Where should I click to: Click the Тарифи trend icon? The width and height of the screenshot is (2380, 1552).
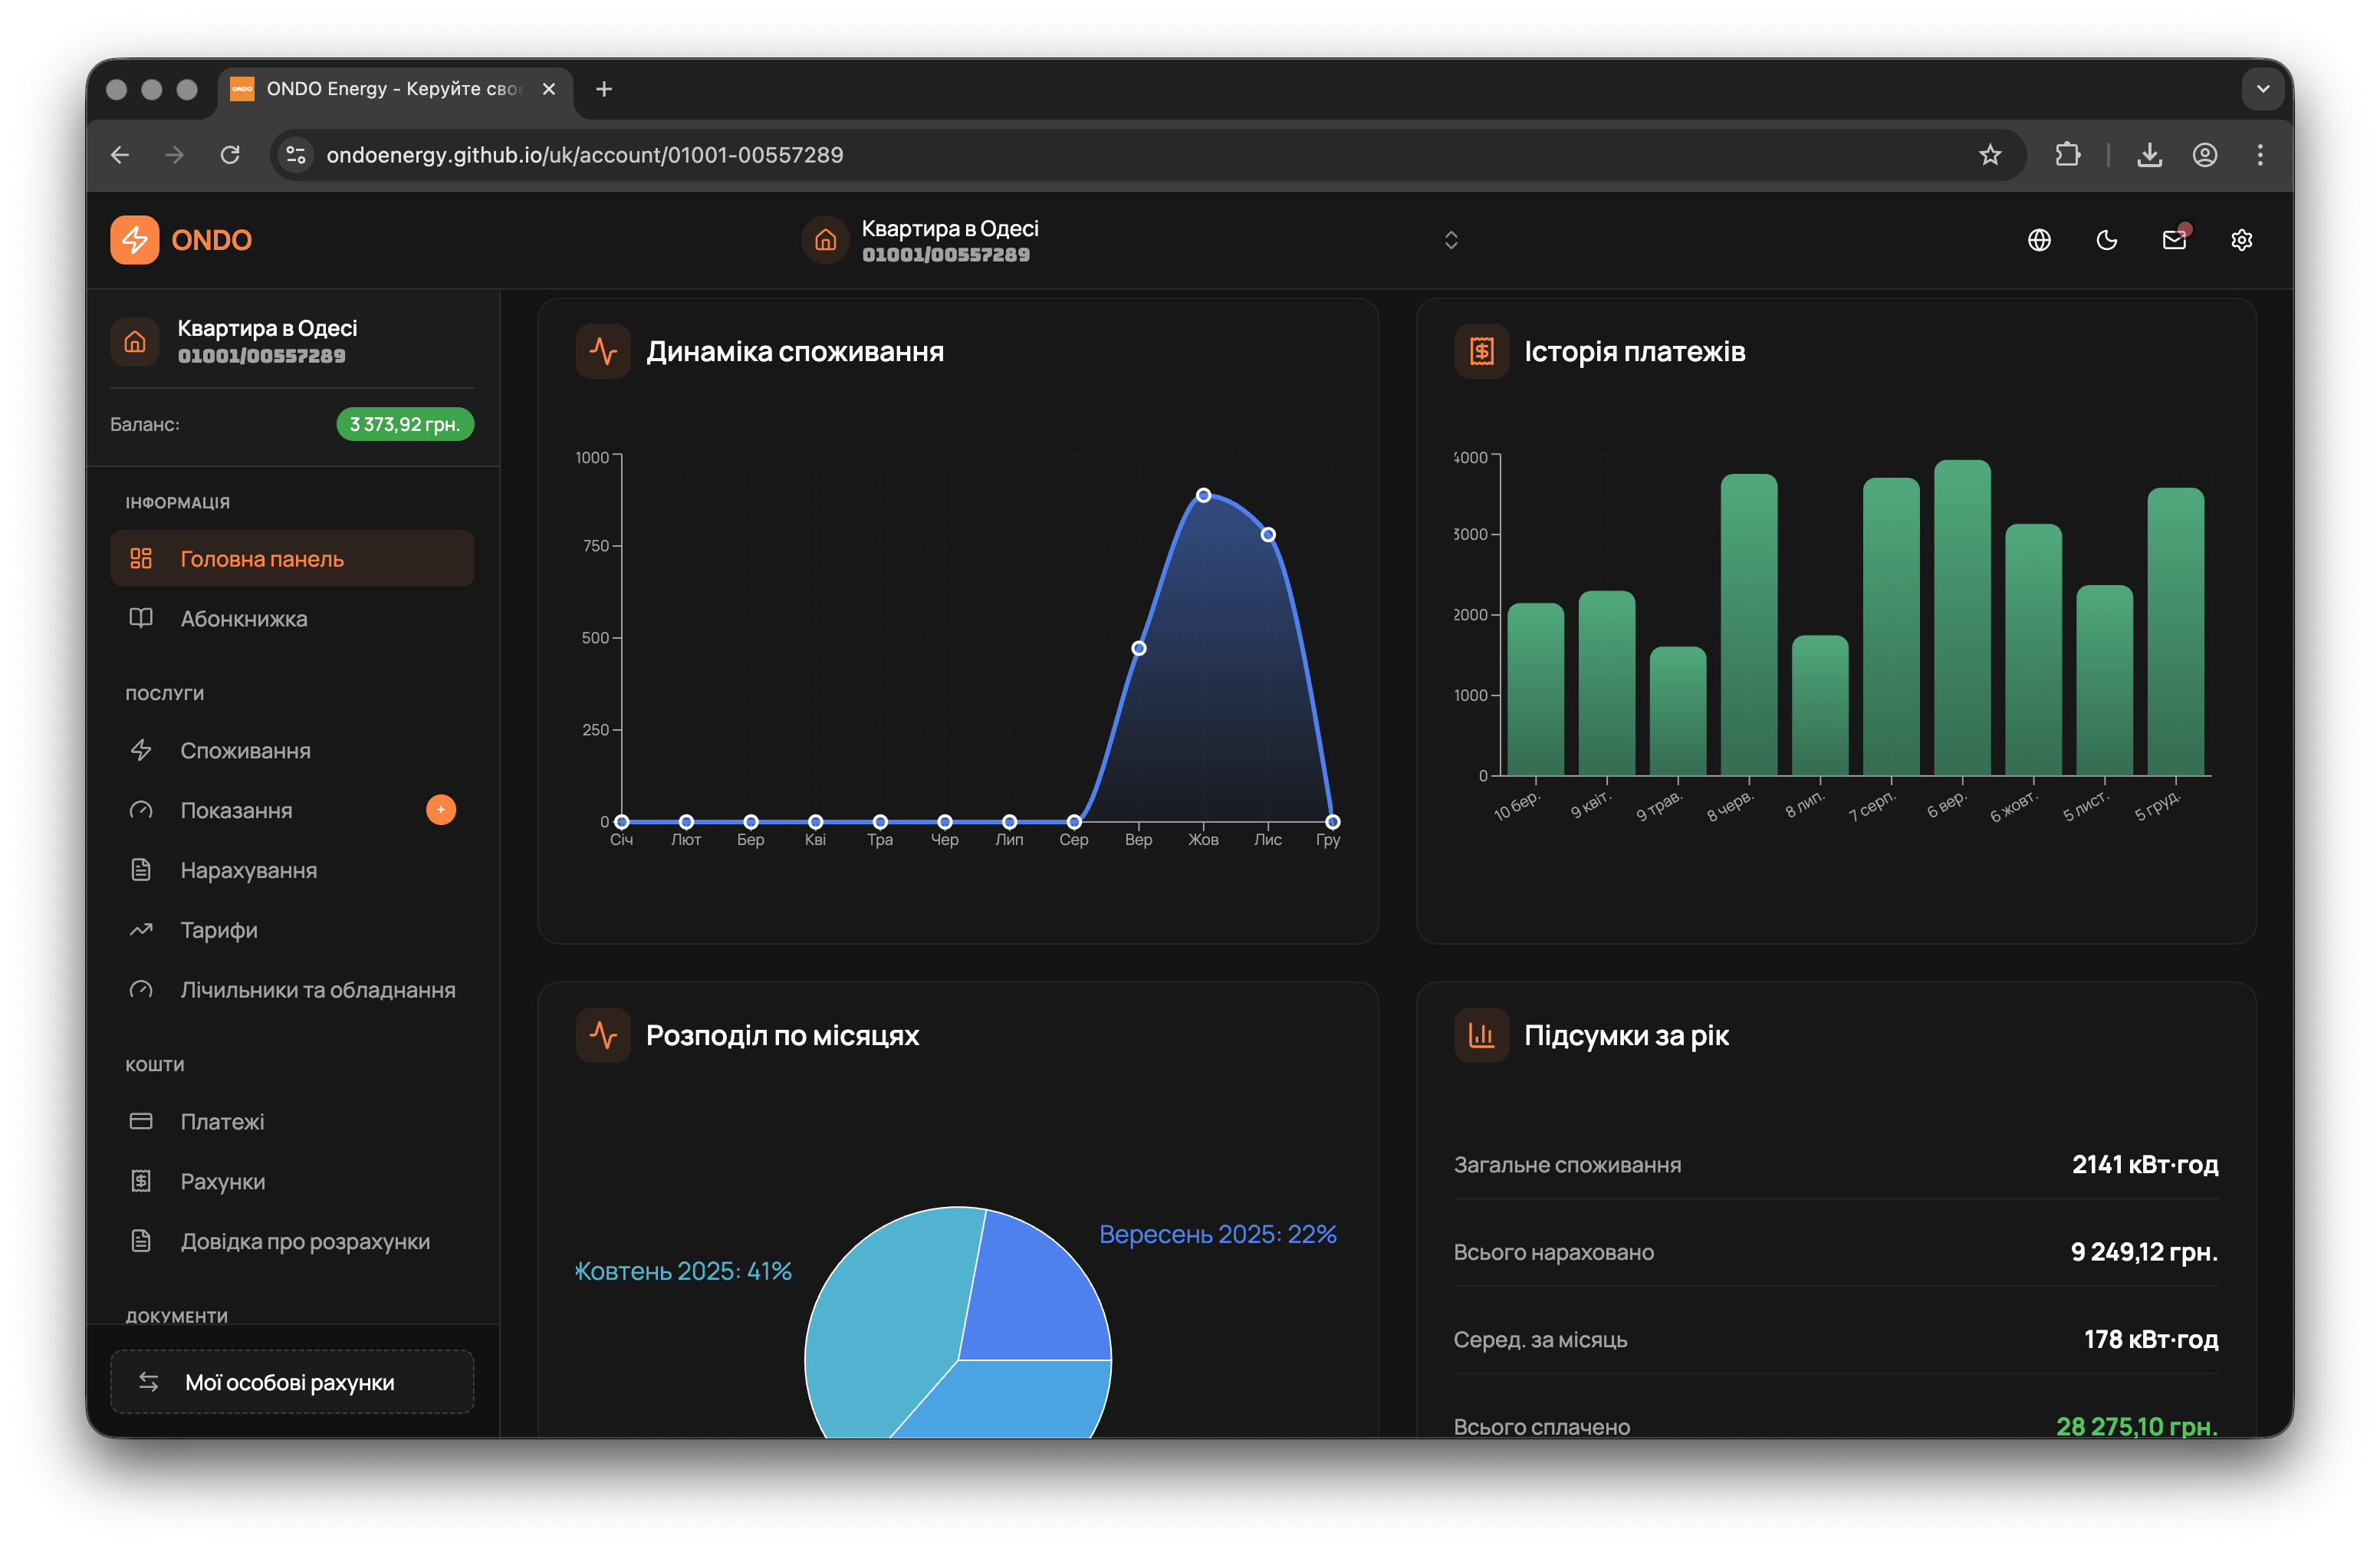(x=142, y=929)
